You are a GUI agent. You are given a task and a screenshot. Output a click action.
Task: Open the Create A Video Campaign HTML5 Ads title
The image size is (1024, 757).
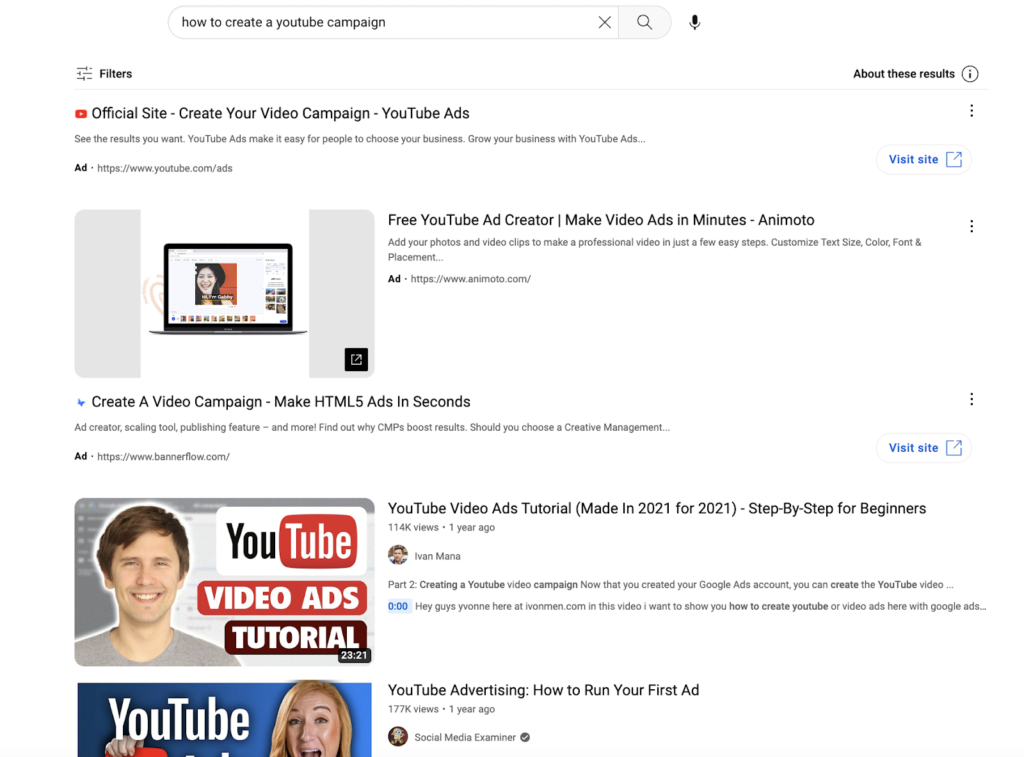281,402
